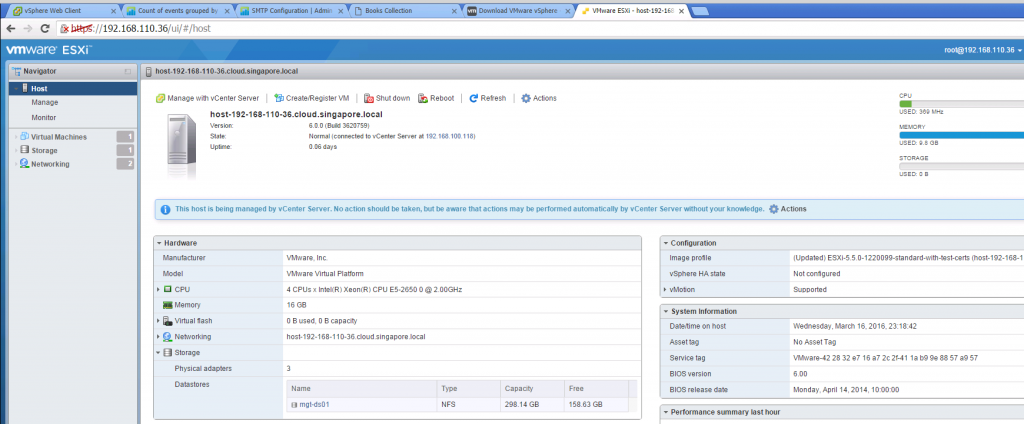This screenshot has height=424, width=1024.
Task: Select Virtual Machines in Navigator
Action: 59,137
